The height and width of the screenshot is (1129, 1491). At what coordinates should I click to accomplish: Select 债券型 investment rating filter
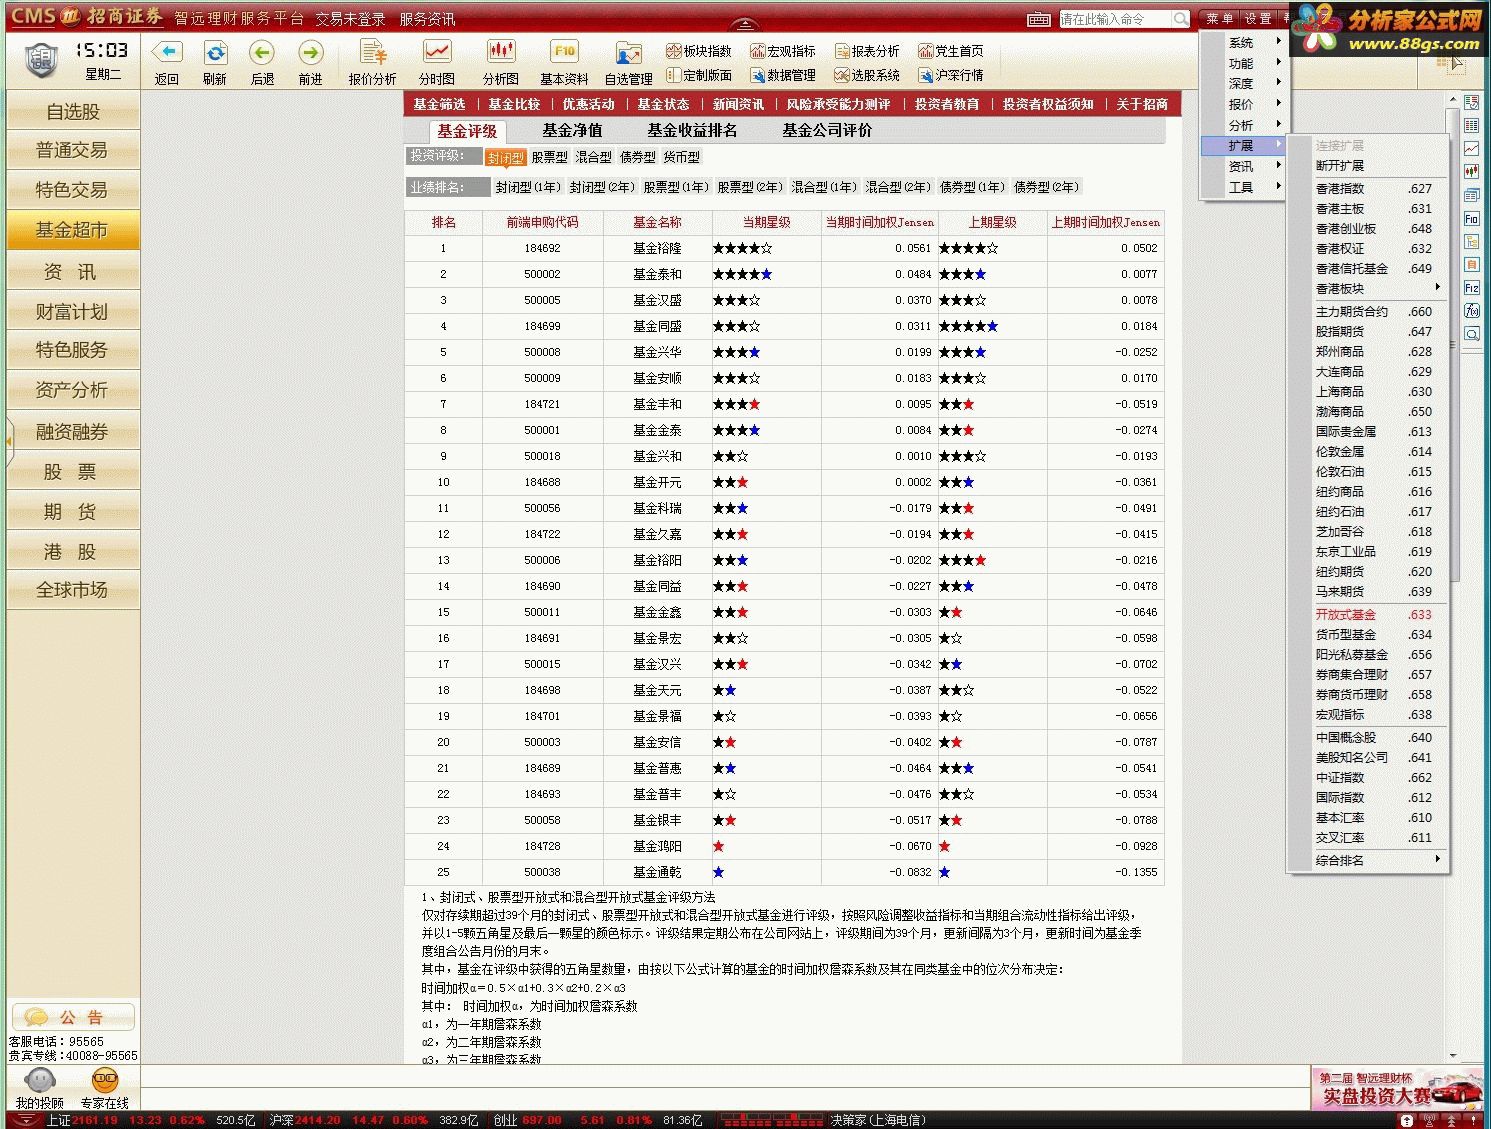tap(637, 157)
